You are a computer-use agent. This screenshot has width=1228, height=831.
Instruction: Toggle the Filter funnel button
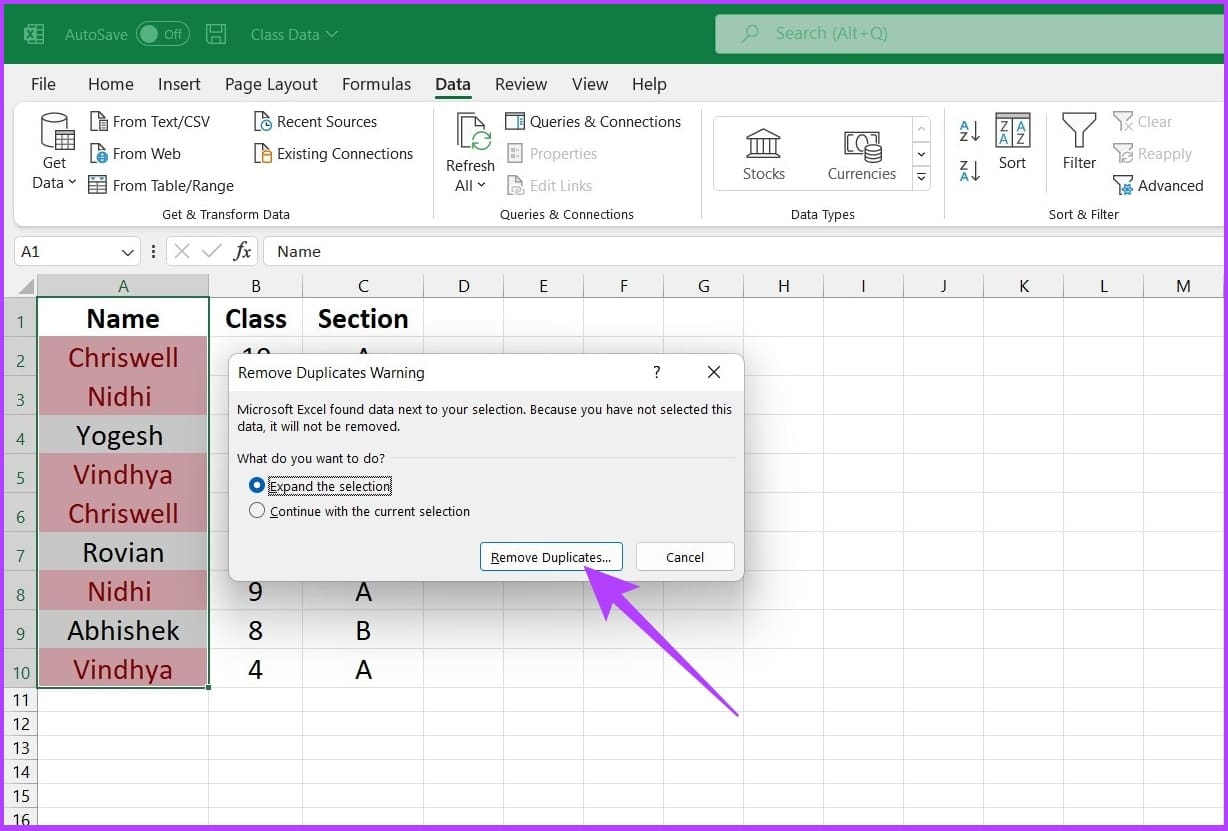(1079, 142)
